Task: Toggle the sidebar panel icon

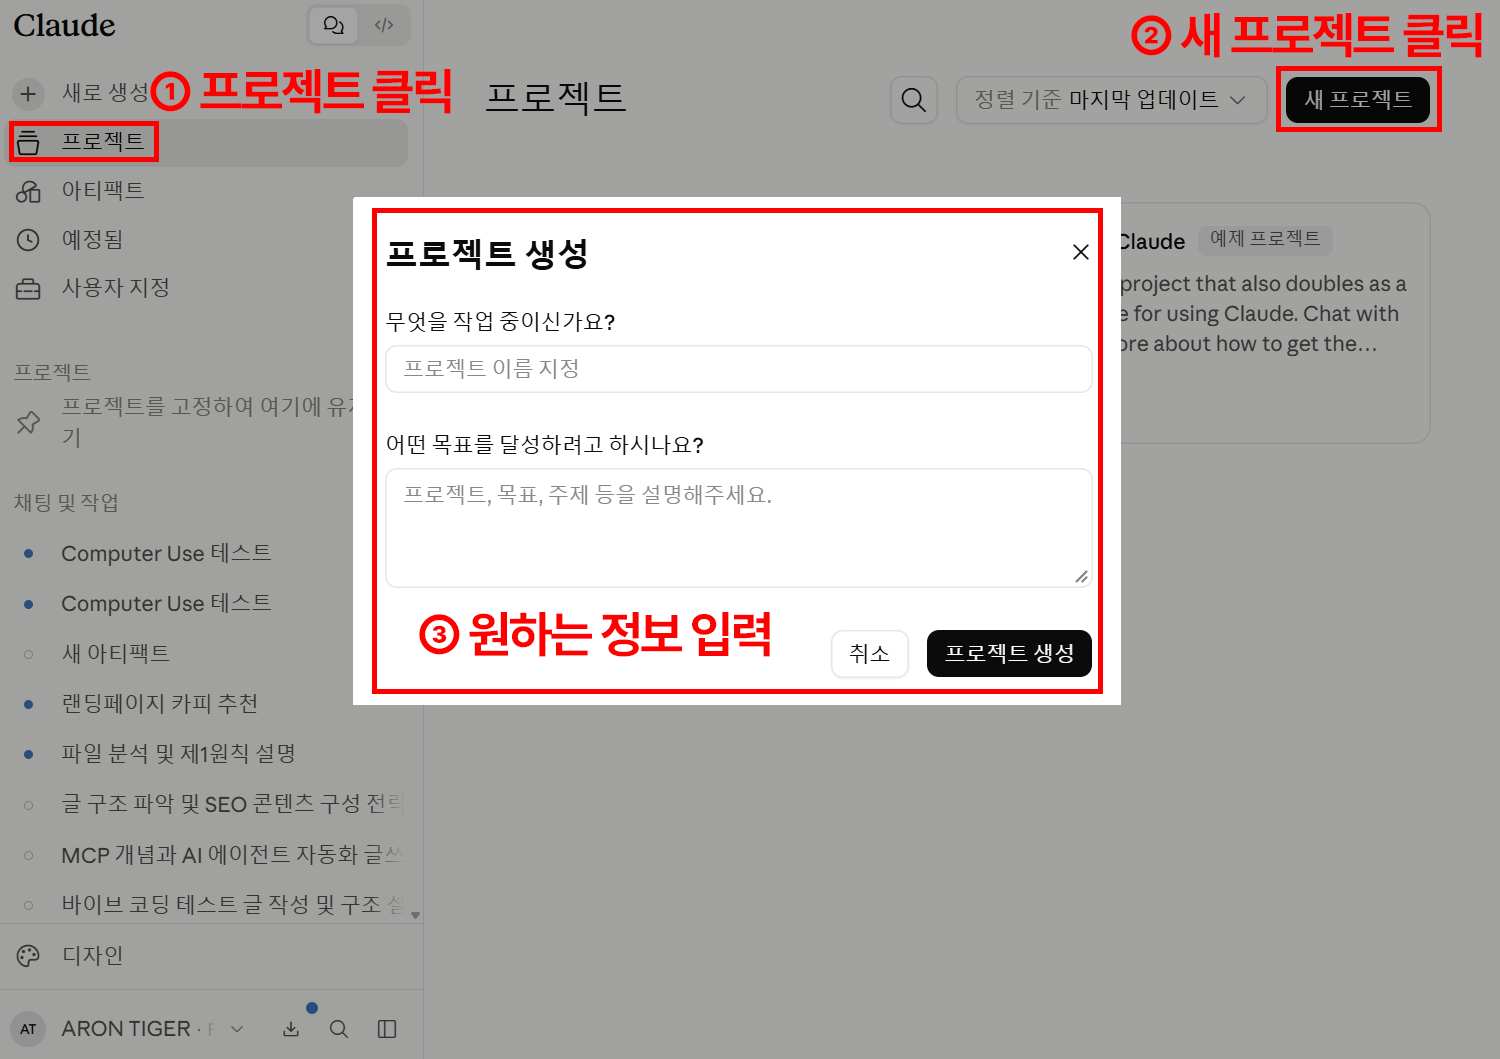Action: tap(387, 1029)
